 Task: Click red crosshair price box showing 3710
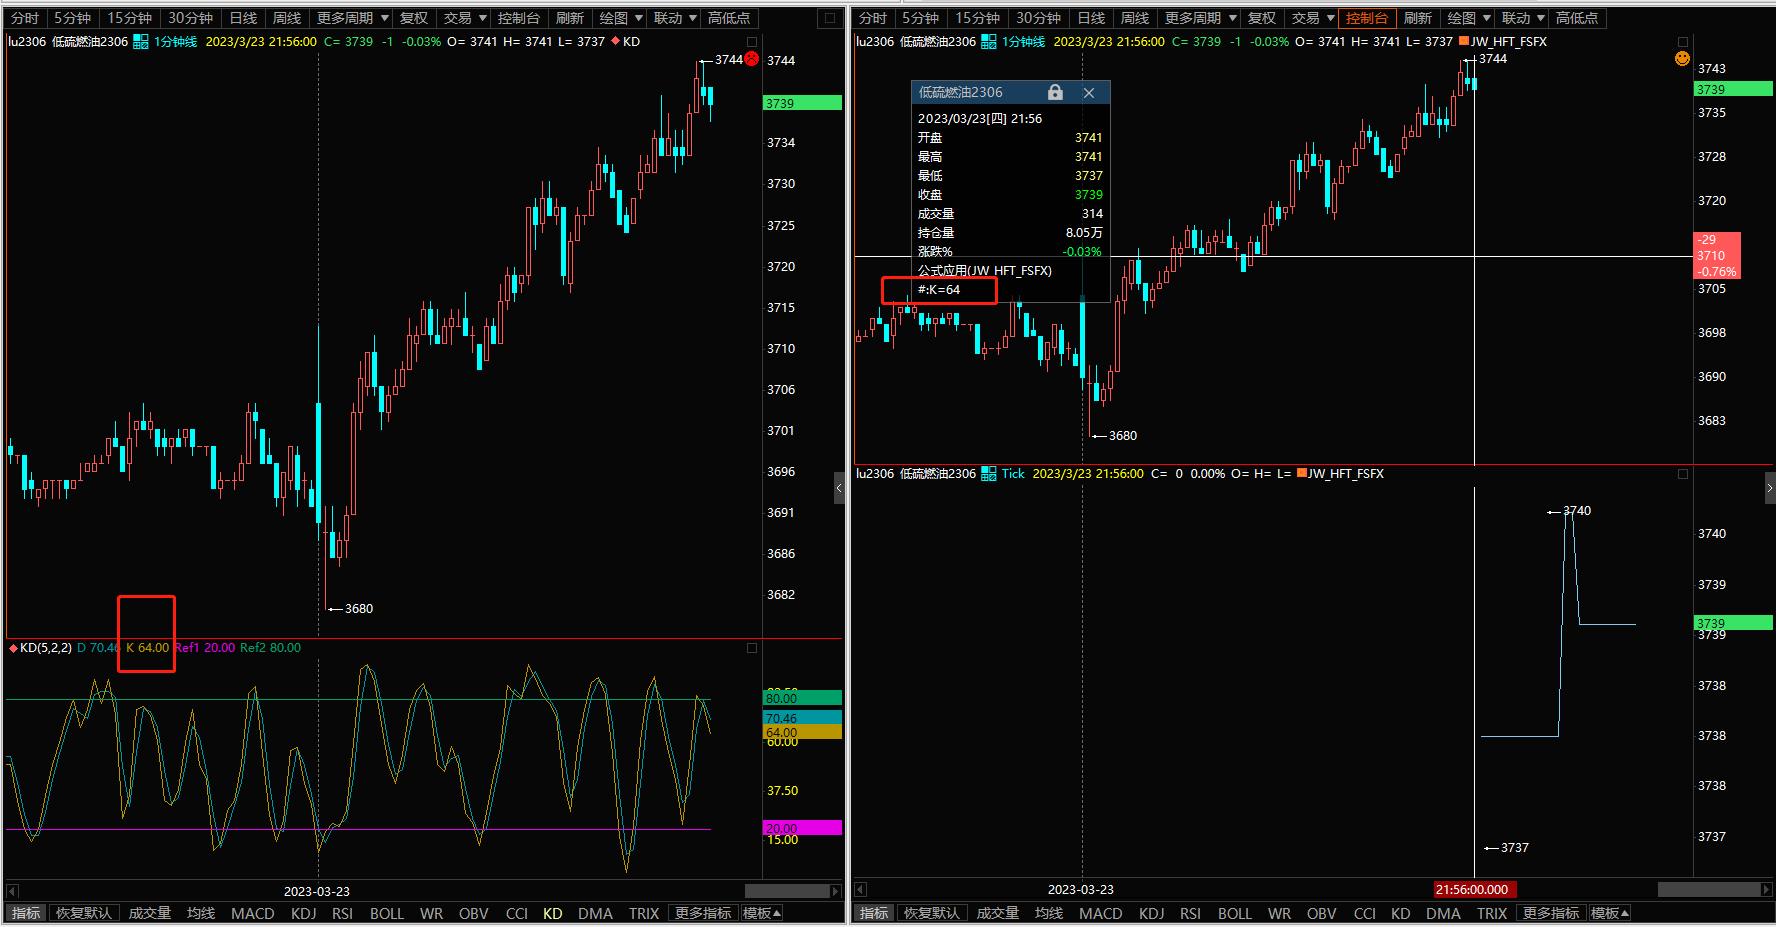tap(1717, 255)
